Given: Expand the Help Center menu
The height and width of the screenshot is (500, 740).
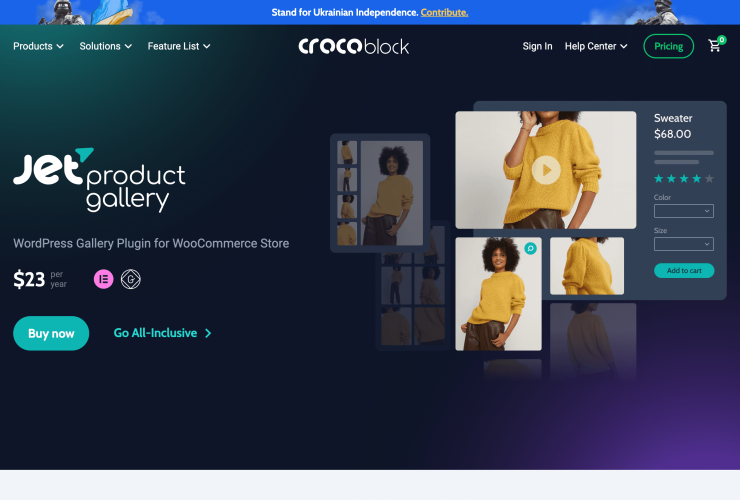Looking at the screenshot, I should coord(596,46).
